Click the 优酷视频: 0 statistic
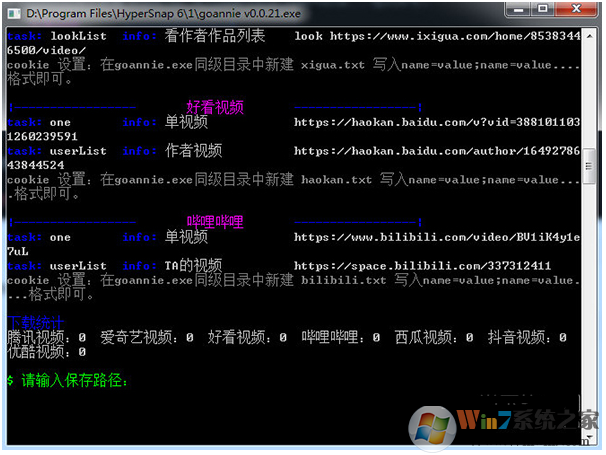This screenshot has height=455, width=606. (46, 352)
